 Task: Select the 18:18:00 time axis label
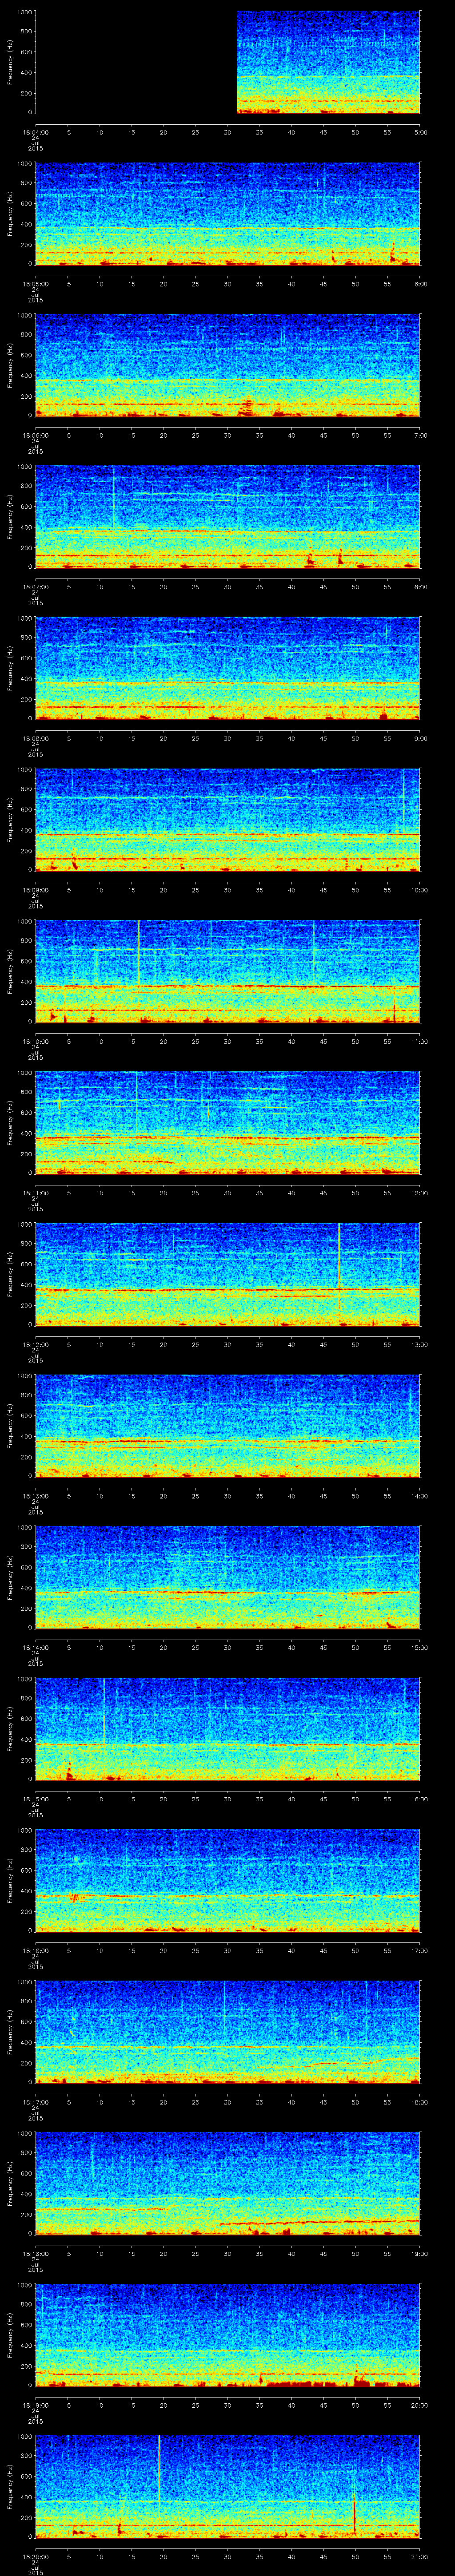[36, 2253]
